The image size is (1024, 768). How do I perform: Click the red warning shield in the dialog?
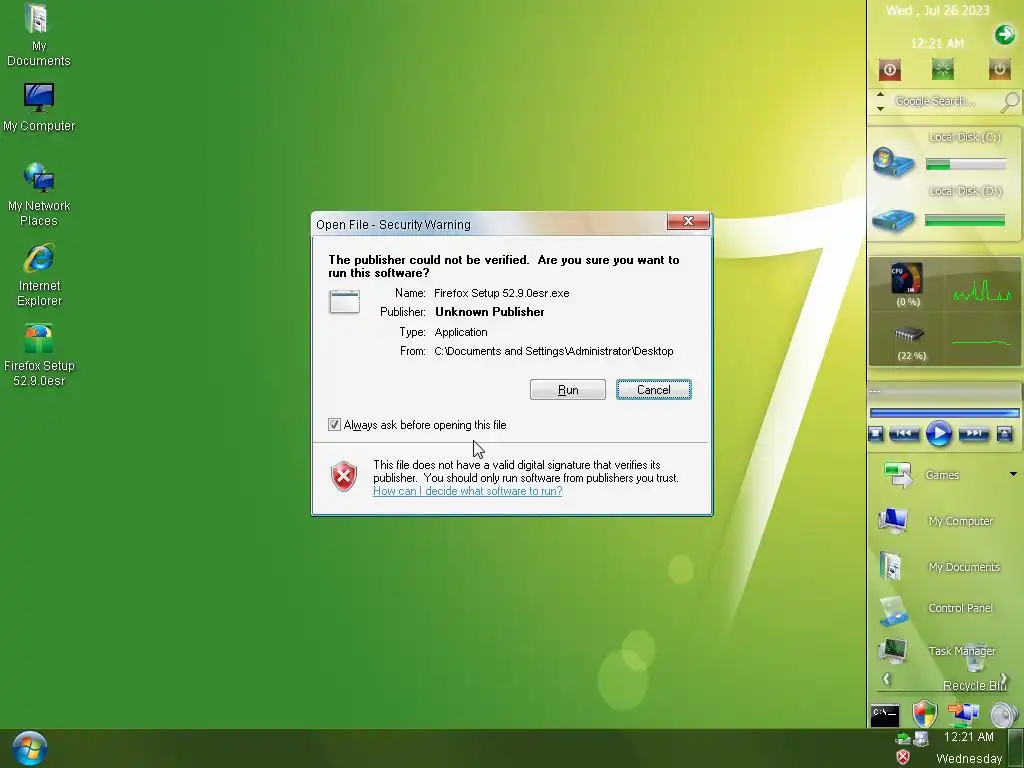tap(344, 476)
